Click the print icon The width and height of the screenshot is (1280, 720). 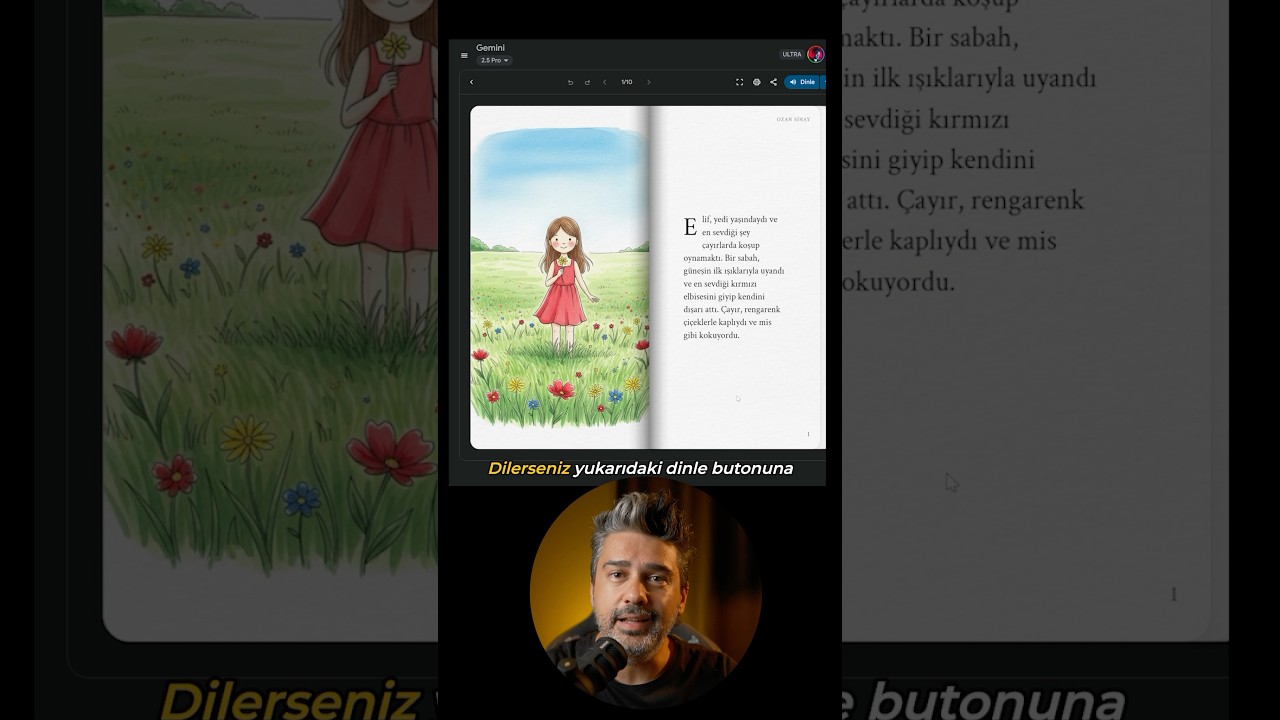(x=756, y=82)
